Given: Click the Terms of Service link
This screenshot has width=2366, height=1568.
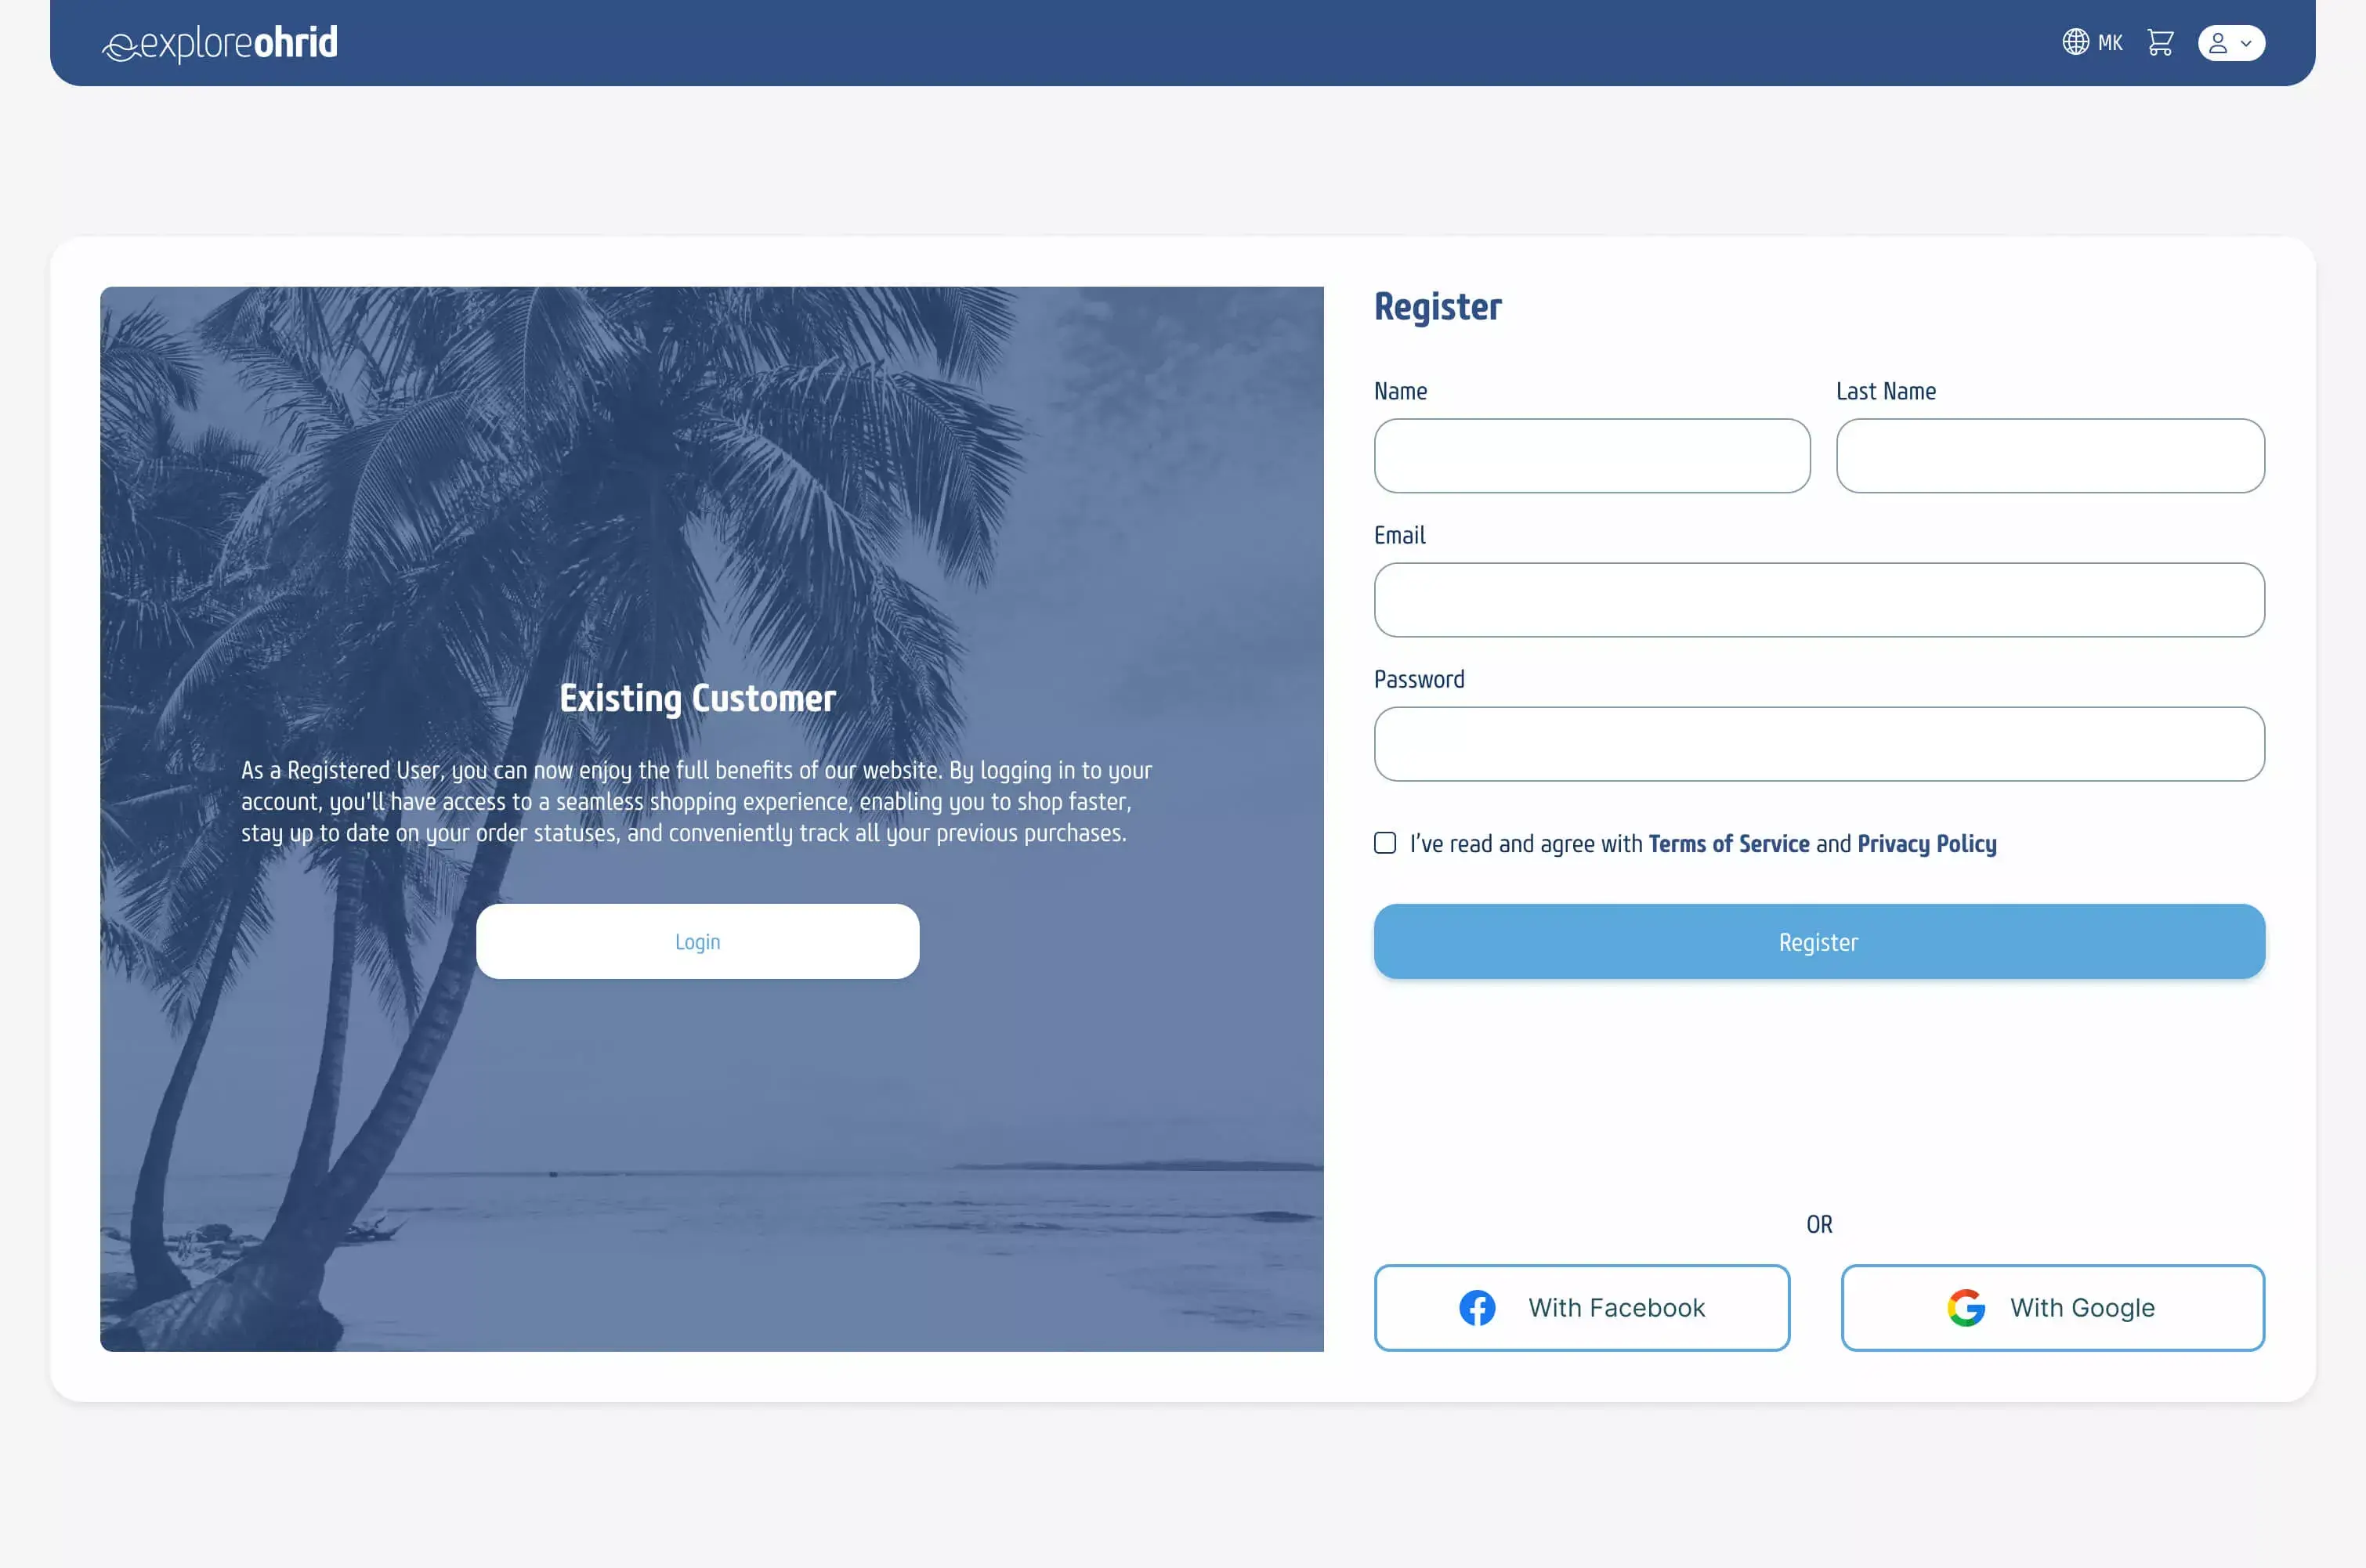Looking at the screenshot, I should [1727, 844].
